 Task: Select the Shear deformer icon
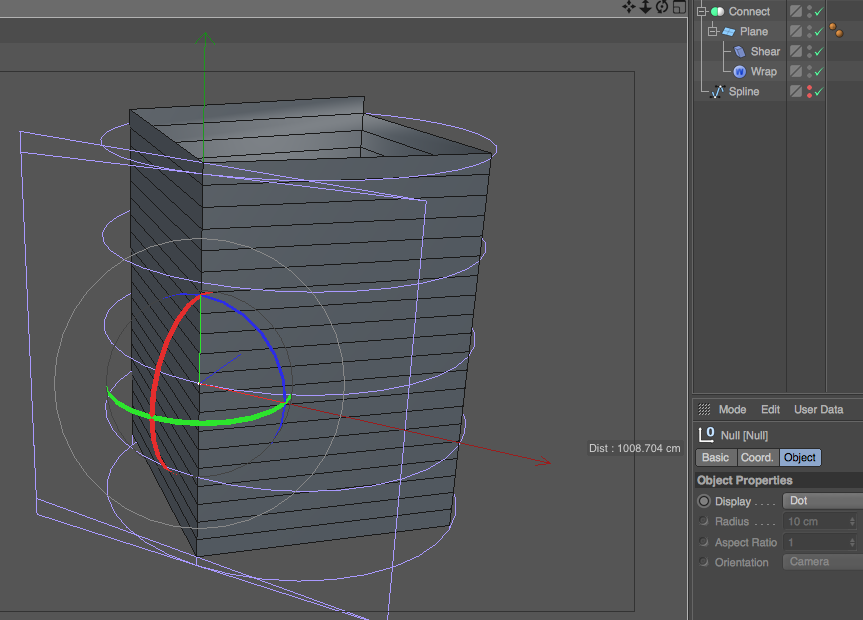pos(740,51)
